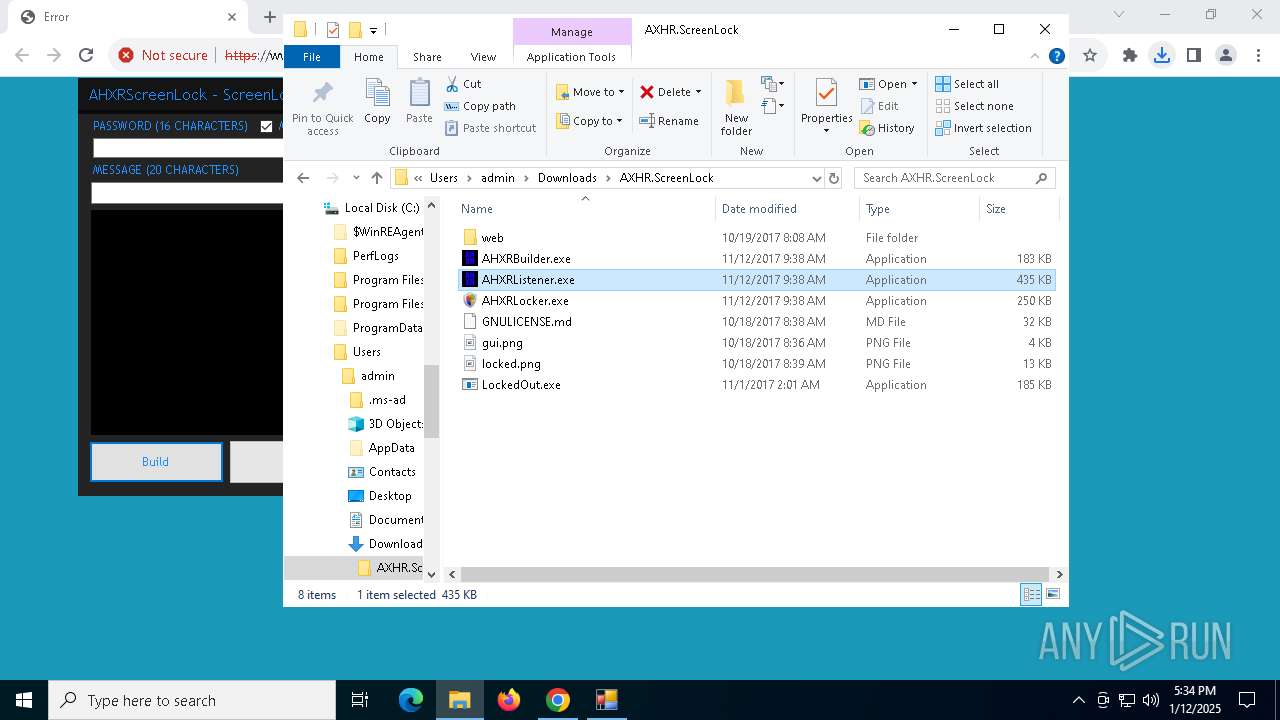1280x720 pixels.
Task: Click the Chrome extensions puzzle icon
Action: point(1130,55)
